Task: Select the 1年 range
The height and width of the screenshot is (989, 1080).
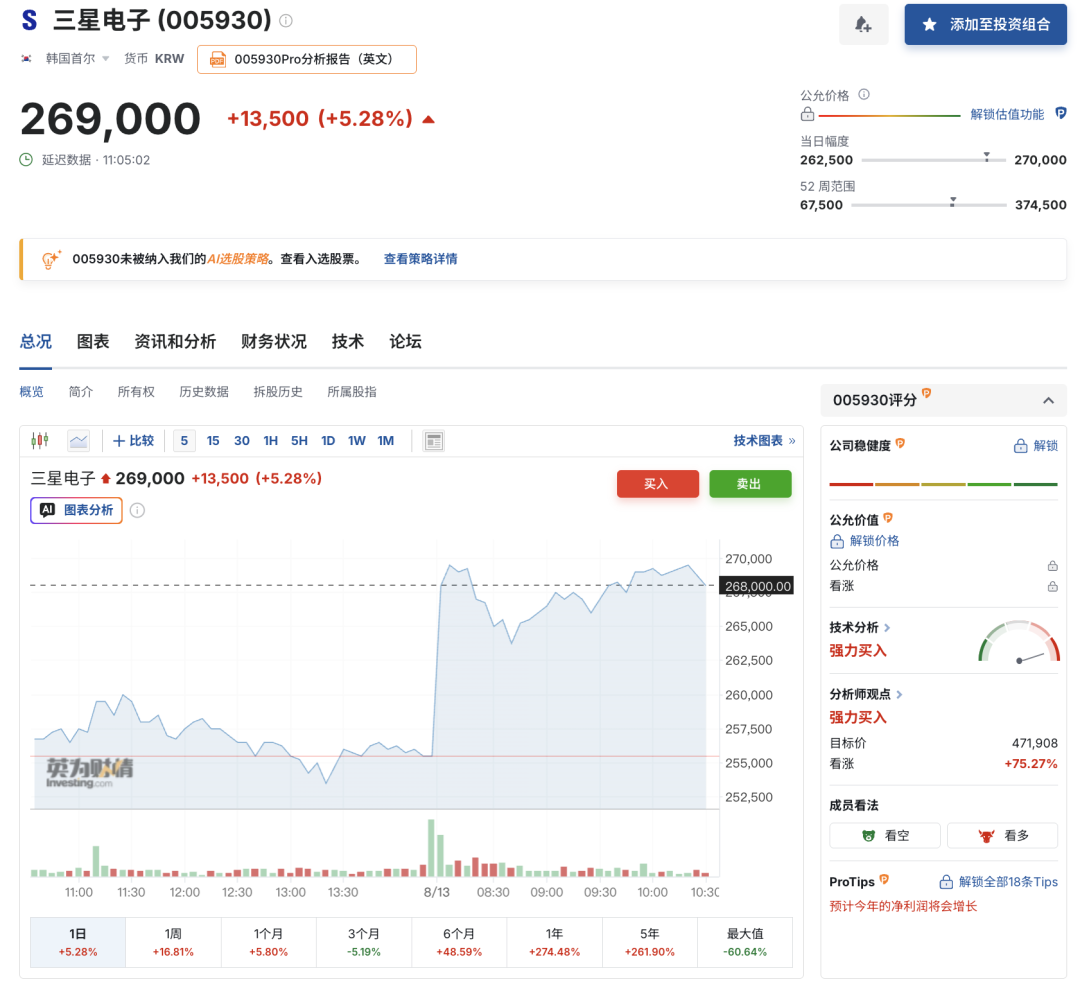Action: 554,942
